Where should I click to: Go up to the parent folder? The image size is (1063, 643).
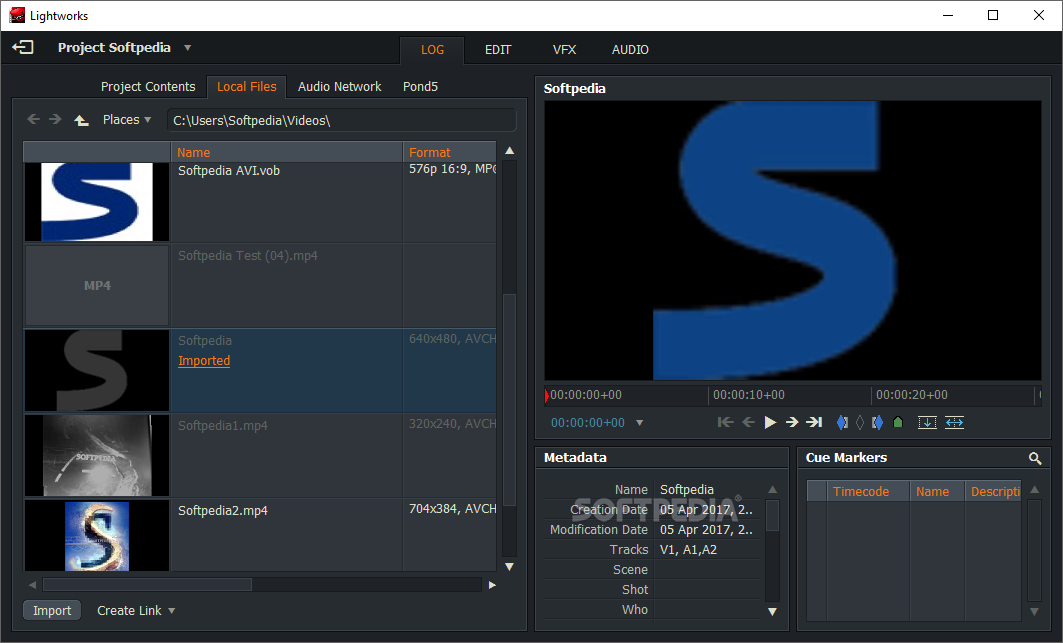[x=81, y=120]
